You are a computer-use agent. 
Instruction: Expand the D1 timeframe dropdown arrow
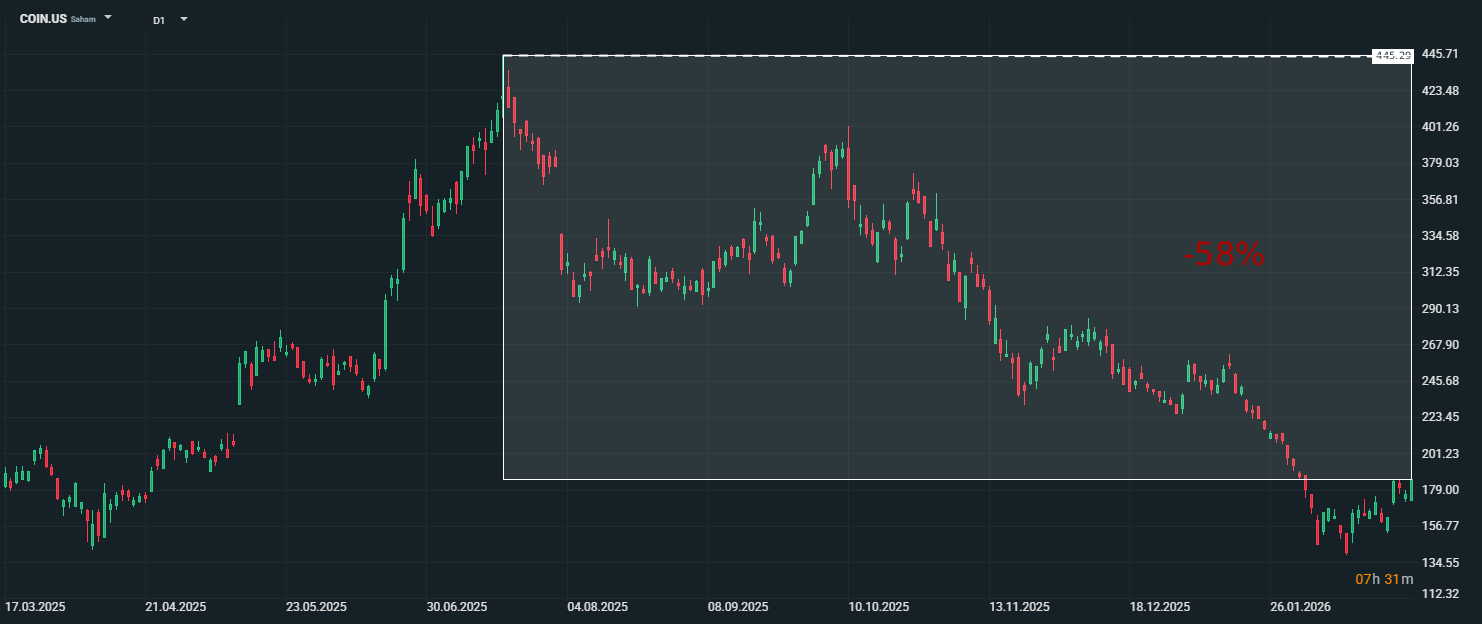[x=184, y=19]
